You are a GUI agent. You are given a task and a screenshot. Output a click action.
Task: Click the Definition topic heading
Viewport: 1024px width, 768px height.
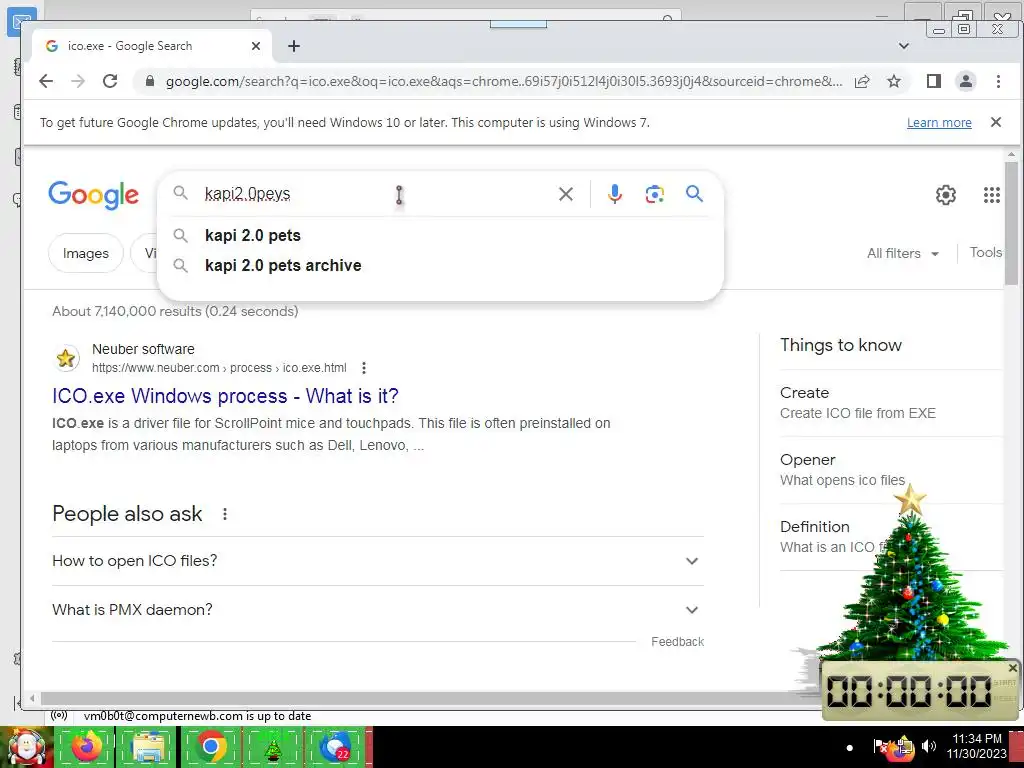(x=814, y=527)
